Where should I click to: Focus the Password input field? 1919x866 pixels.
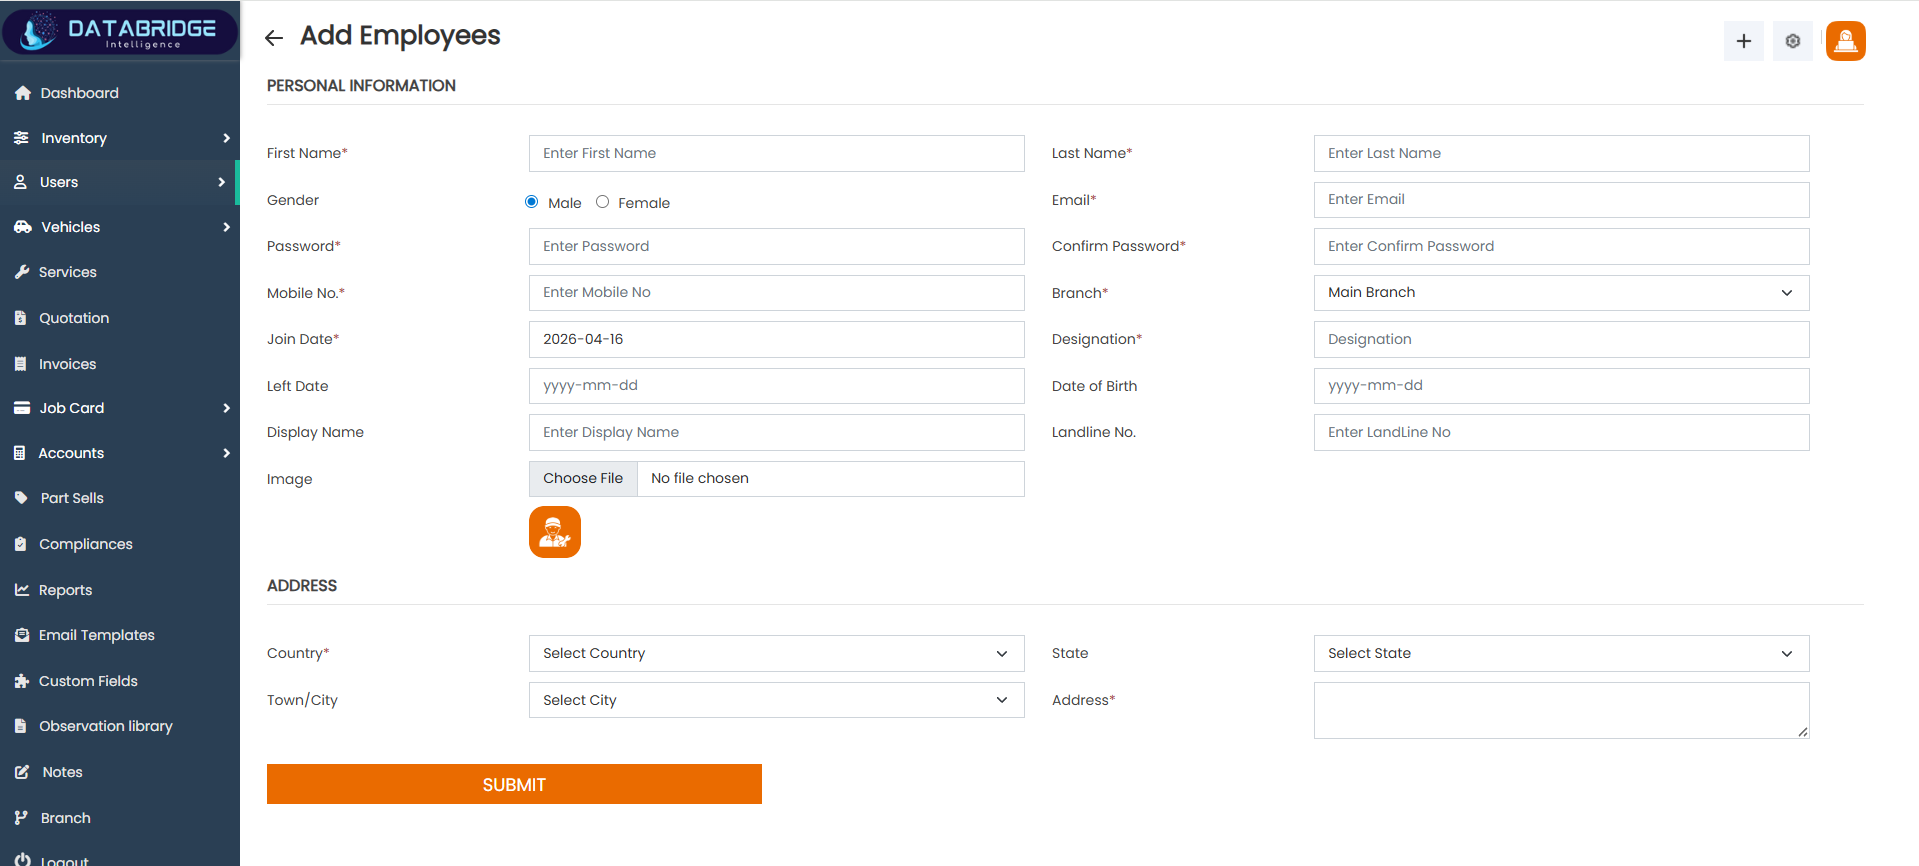(x=776, y=247)
